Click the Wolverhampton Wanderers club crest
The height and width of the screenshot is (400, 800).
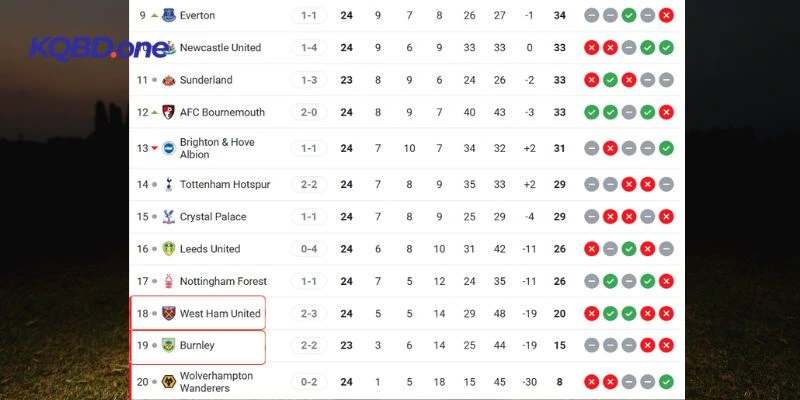168,381
